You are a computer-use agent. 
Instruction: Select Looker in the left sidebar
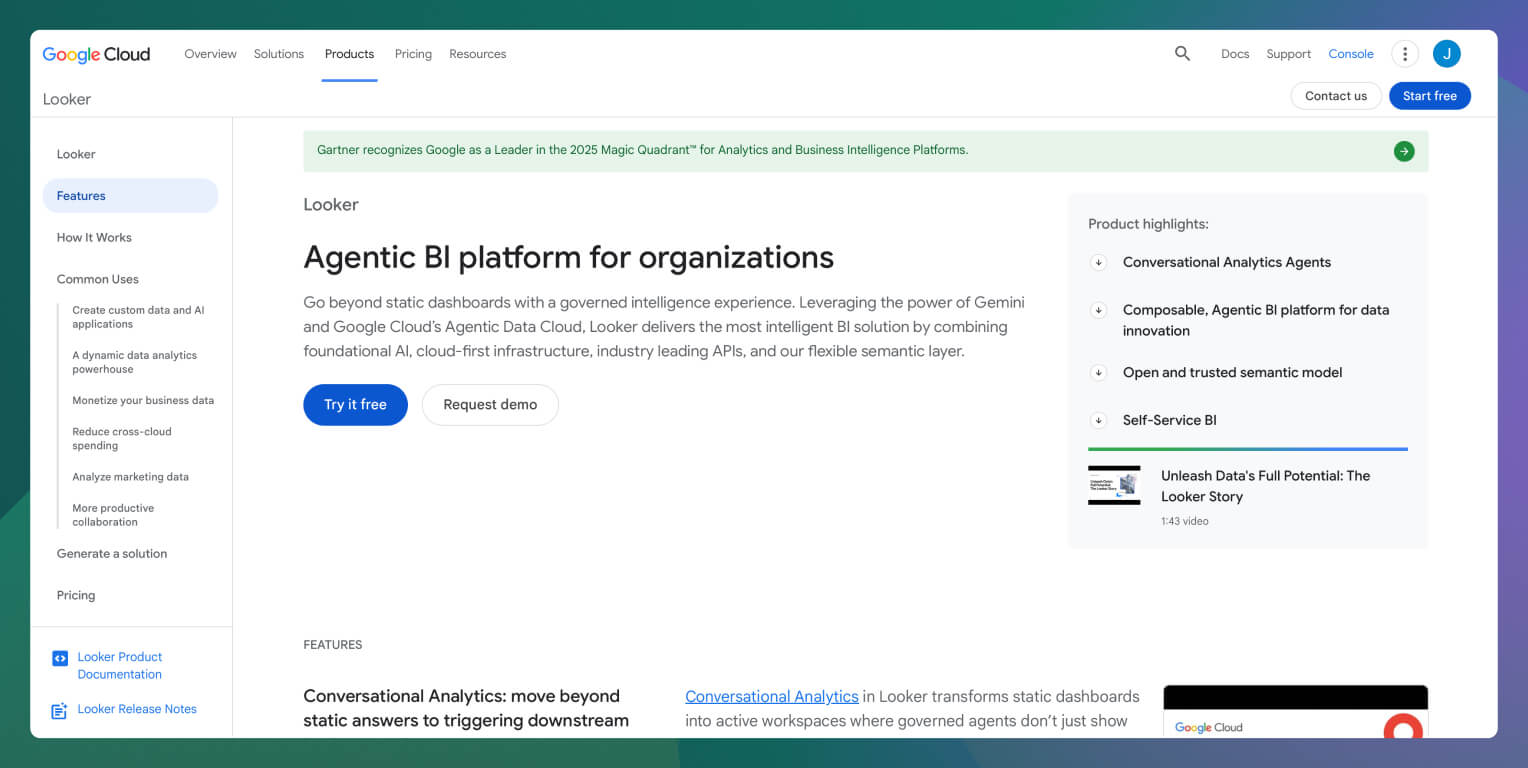tap(76, 154)
